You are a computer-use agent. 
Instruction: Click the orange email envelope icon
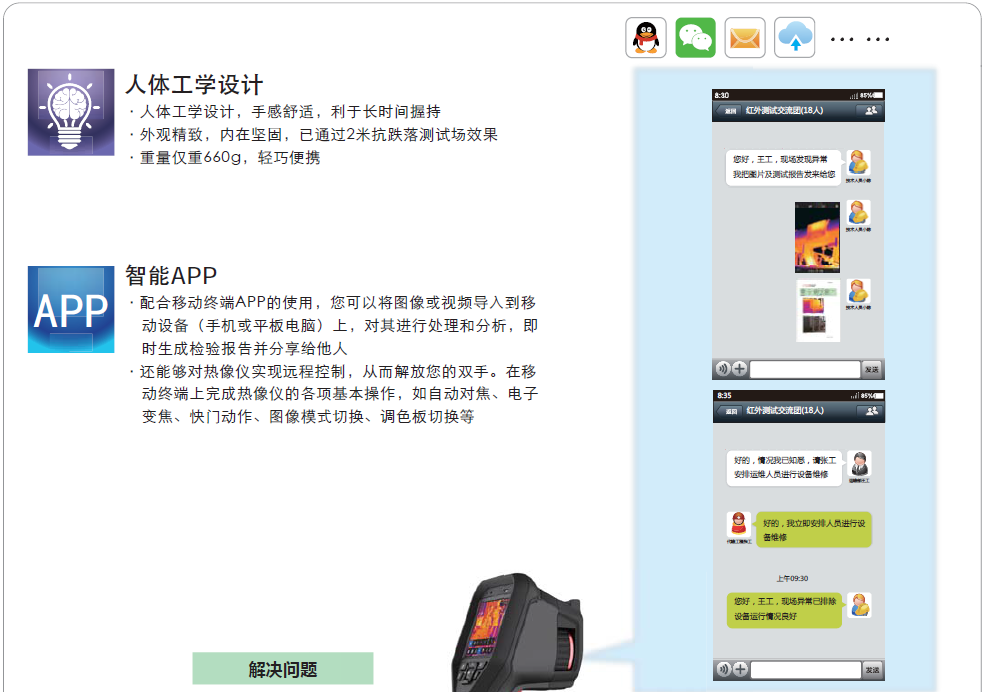tap(745, 38)
